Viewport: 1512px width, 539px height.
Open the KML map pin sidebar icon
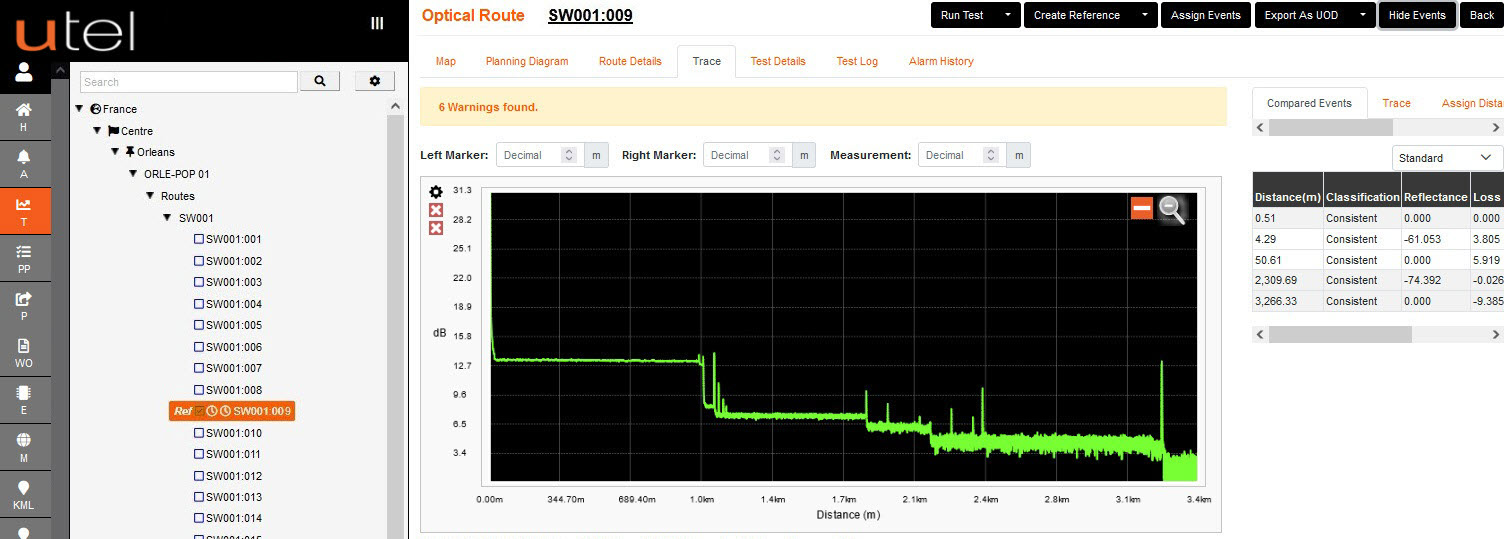click(x=23, y=493)
